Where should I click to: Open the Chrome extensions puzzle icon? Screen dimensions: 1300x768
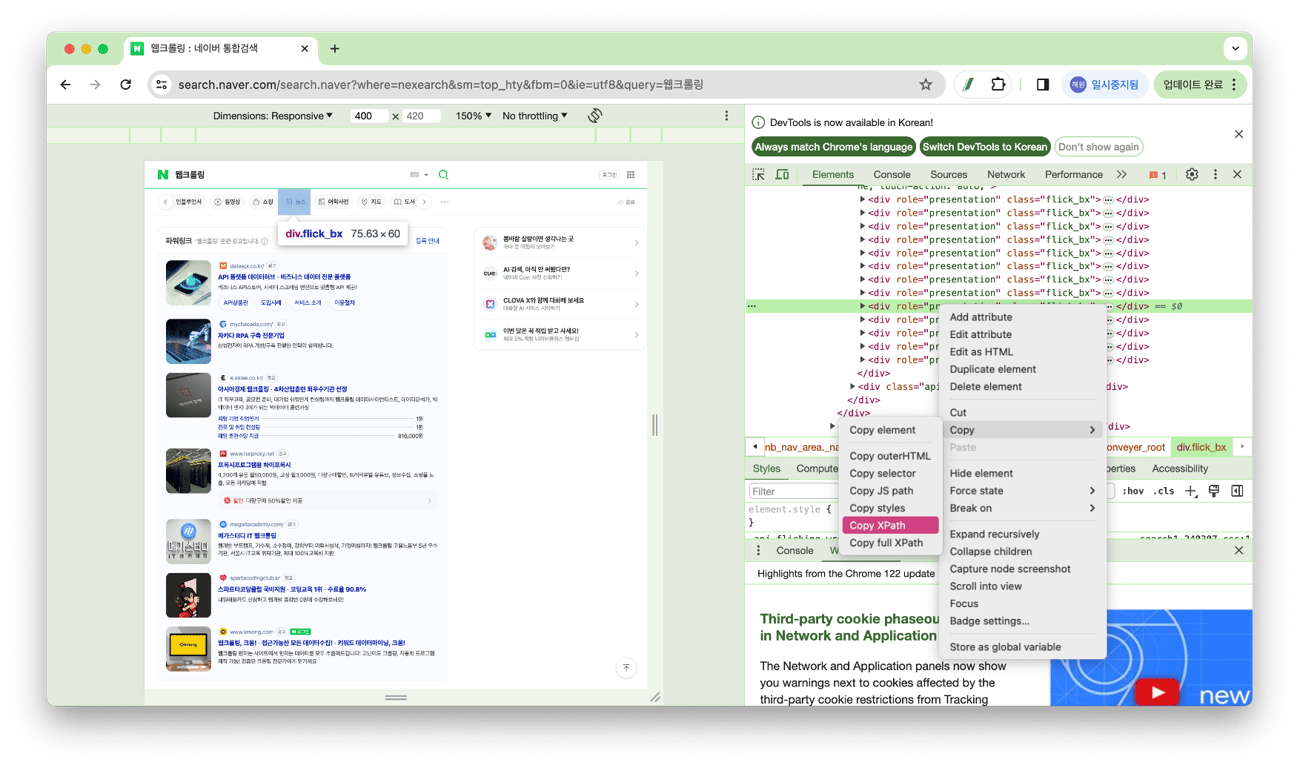pos(998,85)
